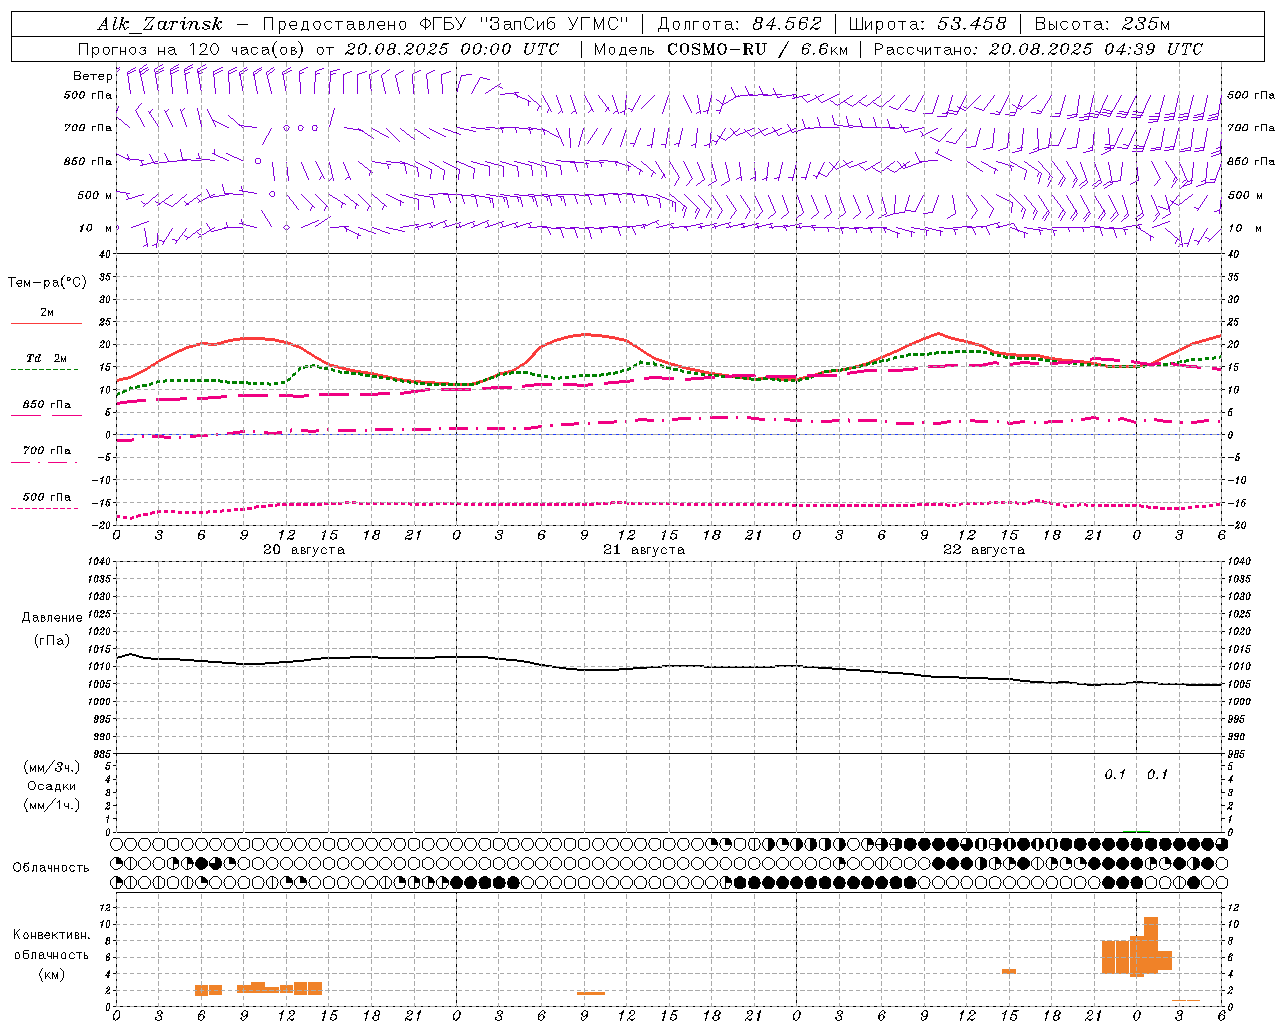Select the 'Долгота: 84.562' longitude text
The image size is (1280, 1024).
(x=739, y=24)
